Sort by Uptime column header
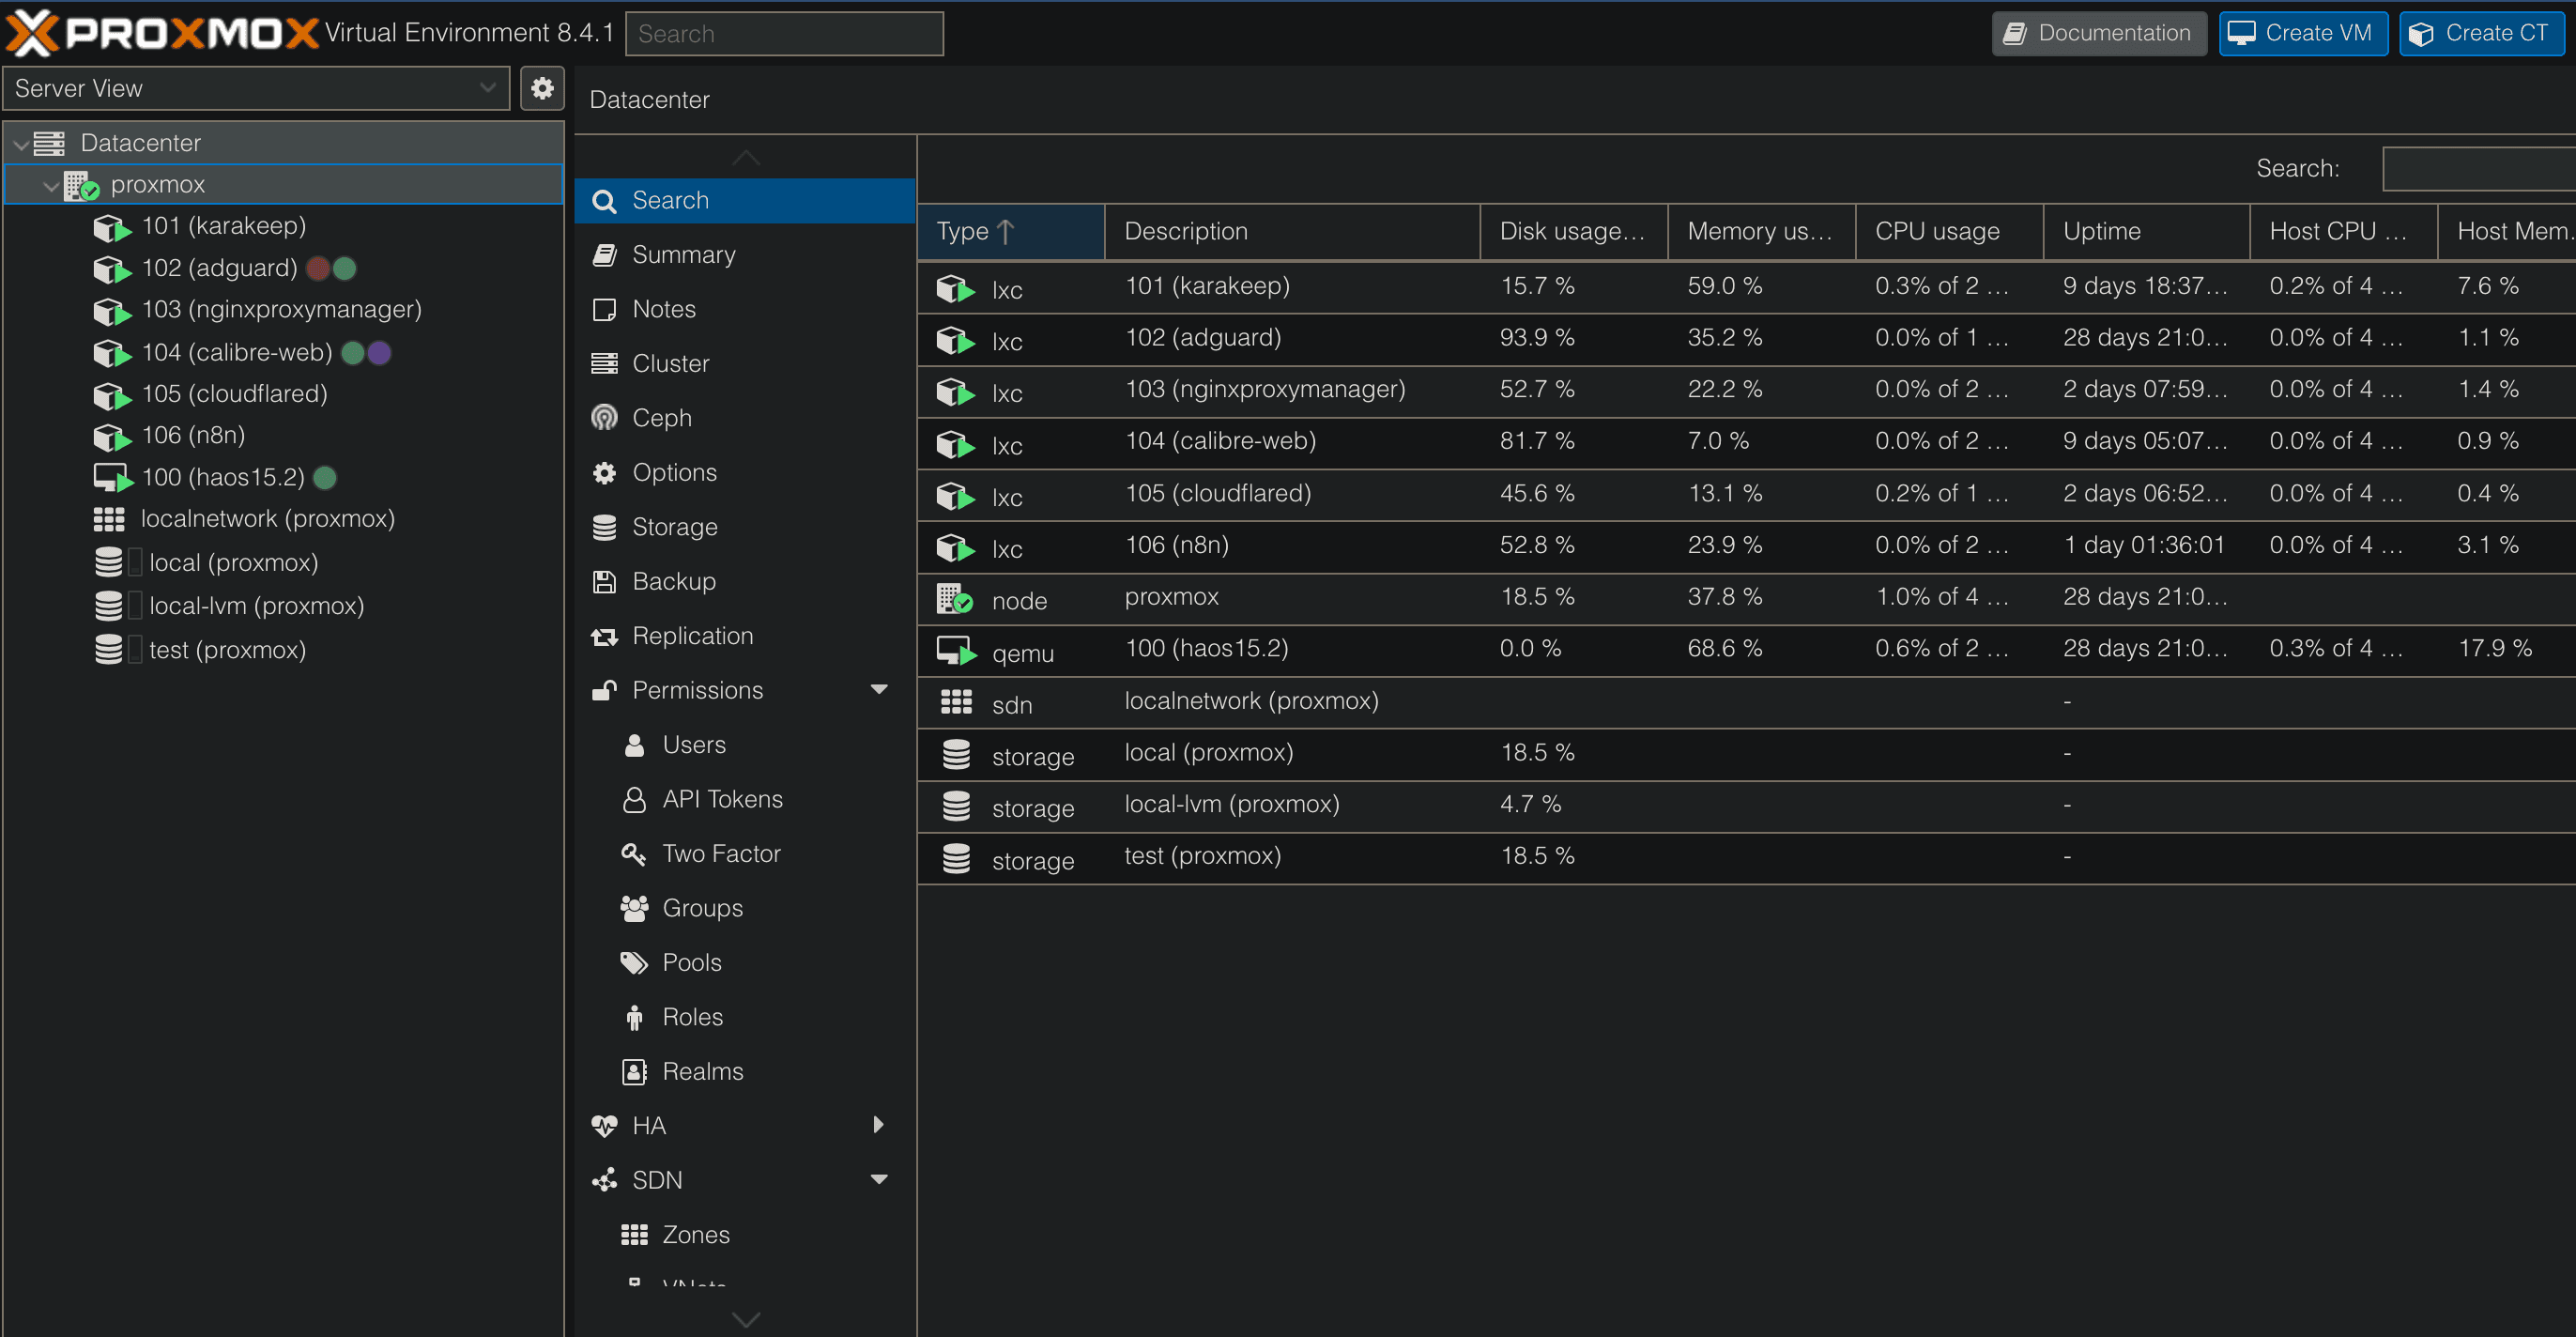Viewport: 2576px width, 1337px height. 2147,232
